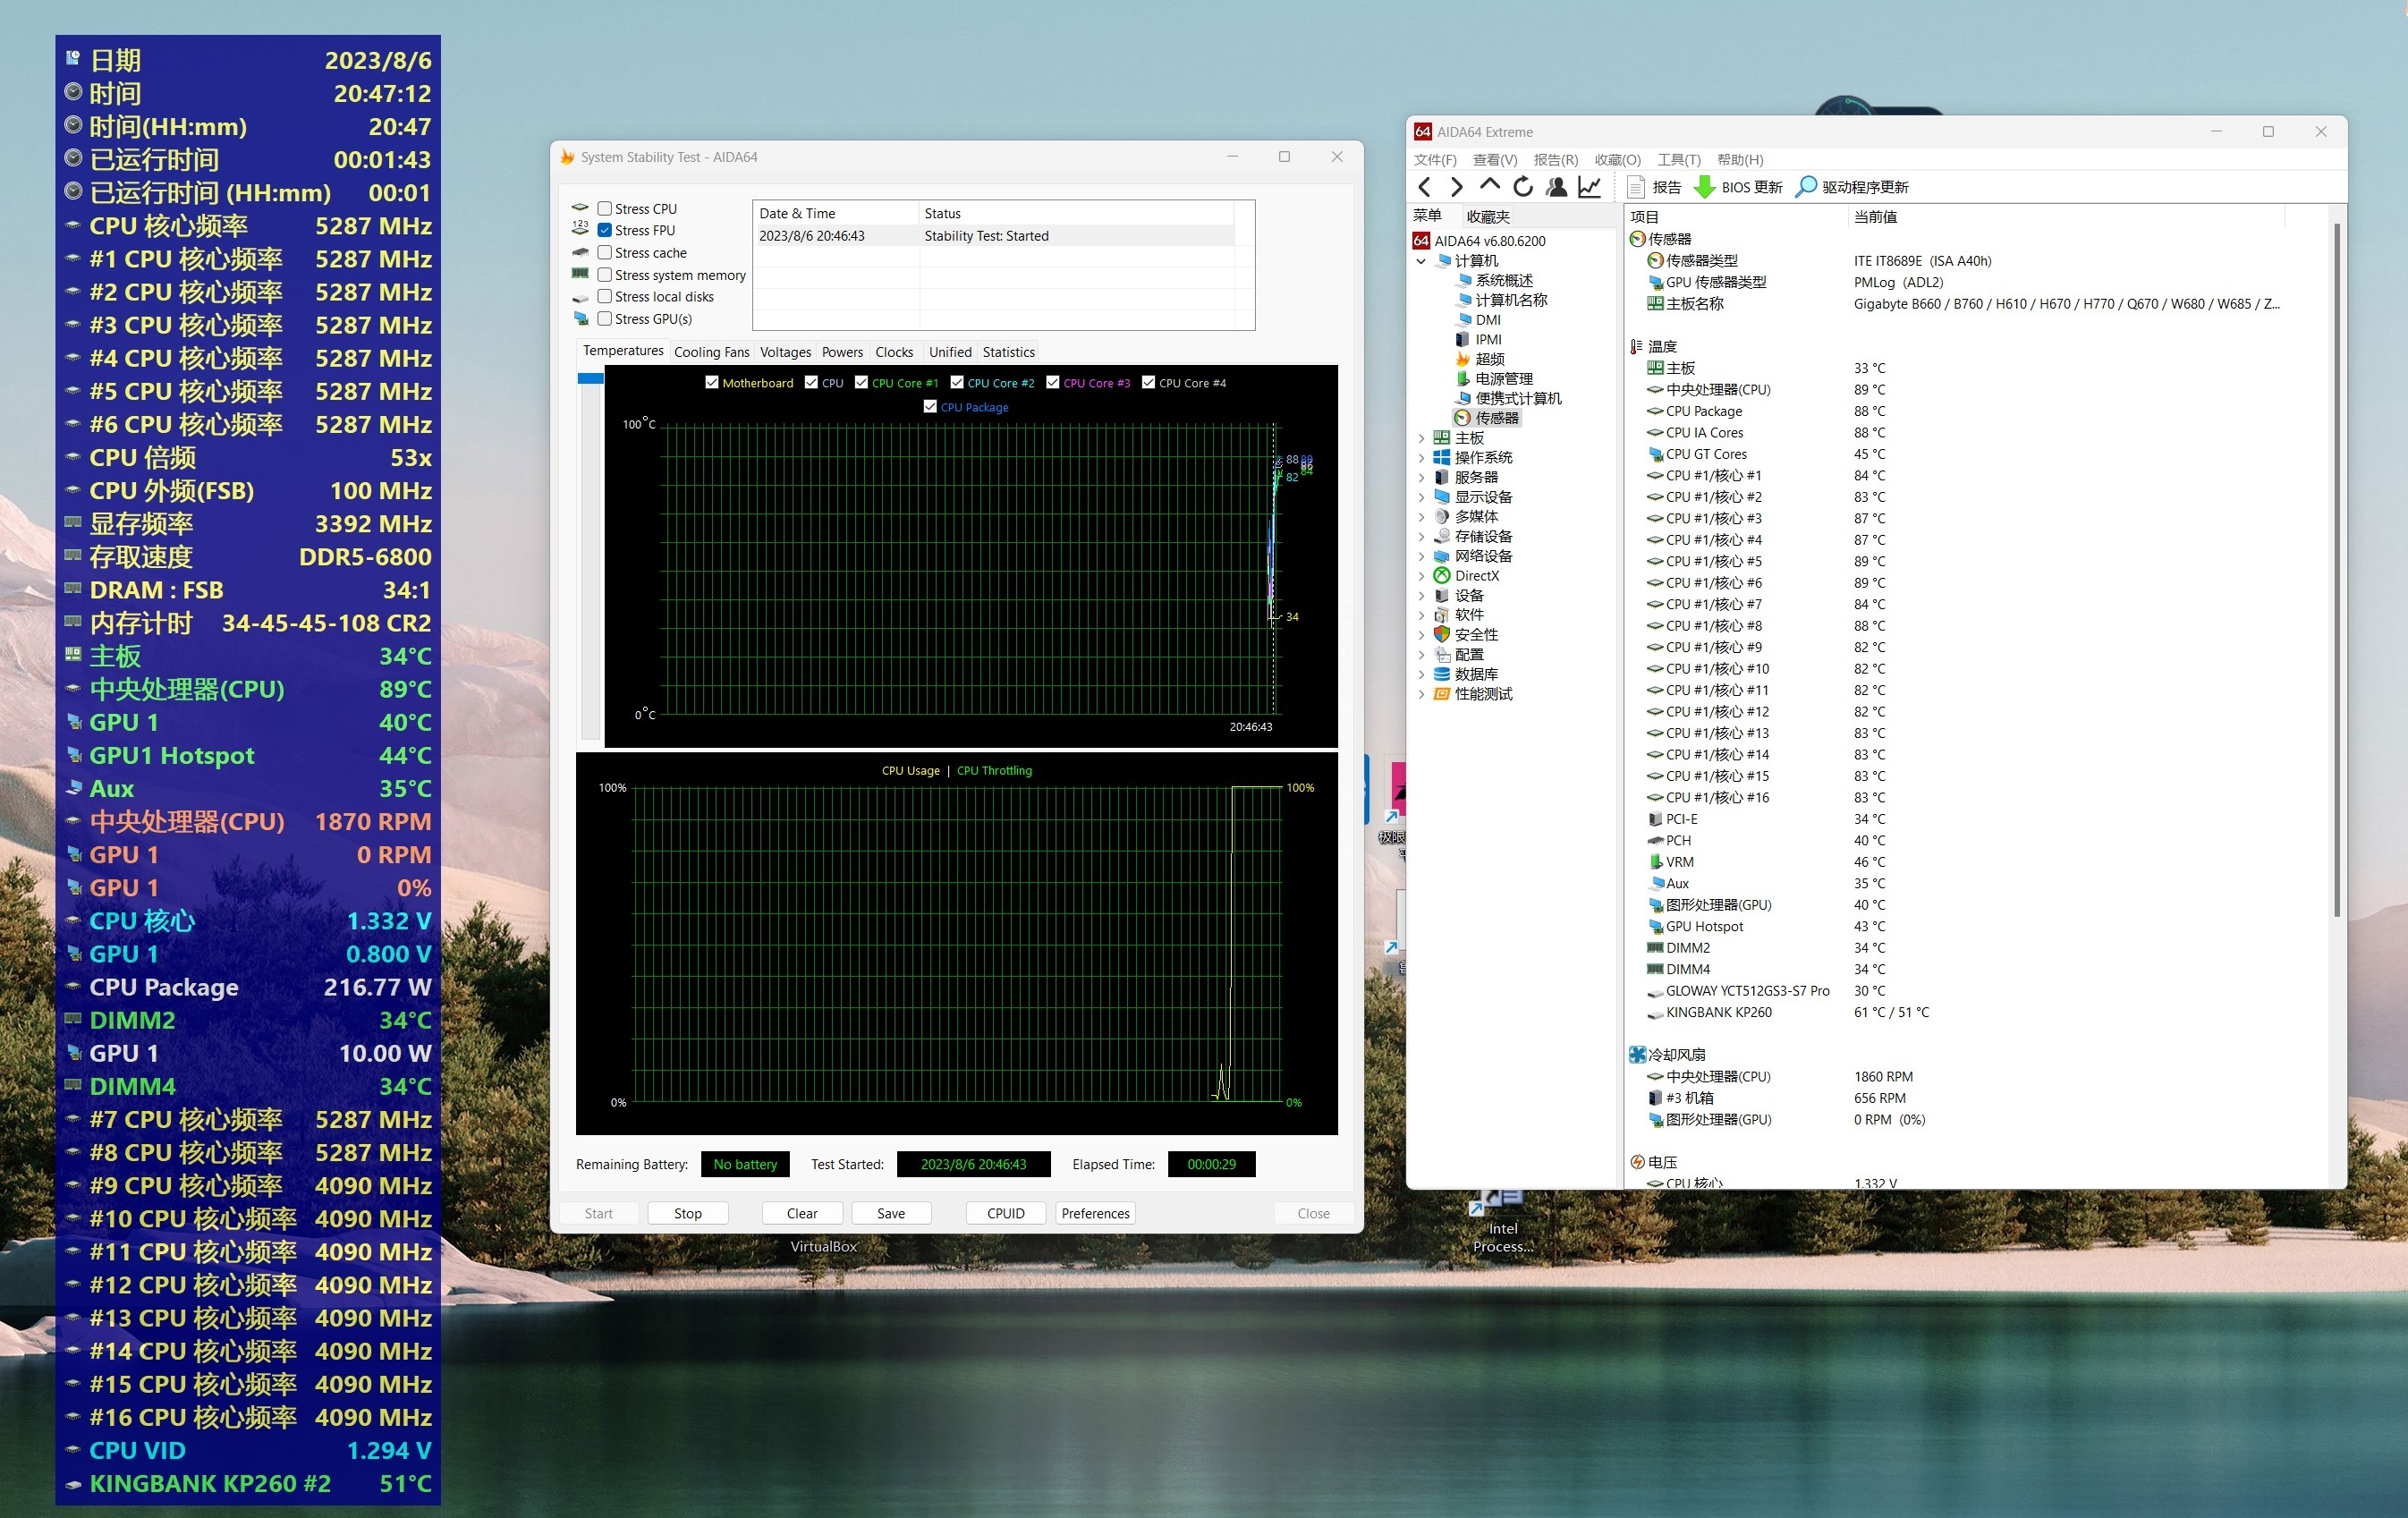This screenshot has width=2408, height=1518.
Task: Select 传感器 sensor item in the tree
Action: pos(1496,418)
